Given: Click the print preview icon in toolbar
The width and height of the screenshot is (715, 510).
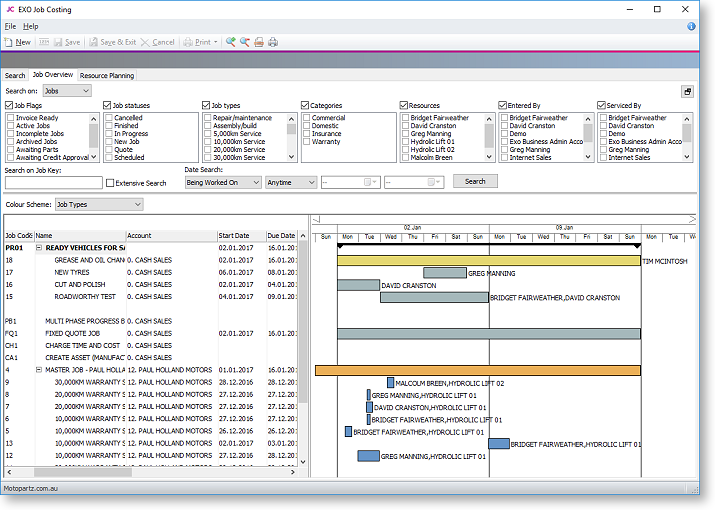Looking at the screenshot, I should (x=259, y=42).
